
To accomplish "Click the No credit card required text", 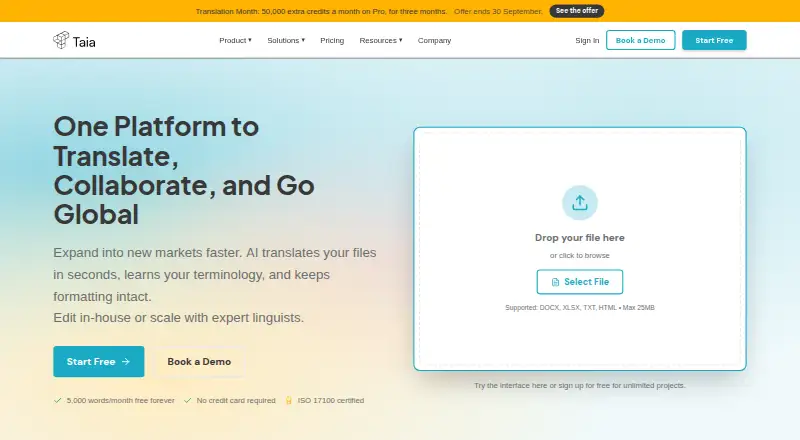I will click(x=236, y=401).
